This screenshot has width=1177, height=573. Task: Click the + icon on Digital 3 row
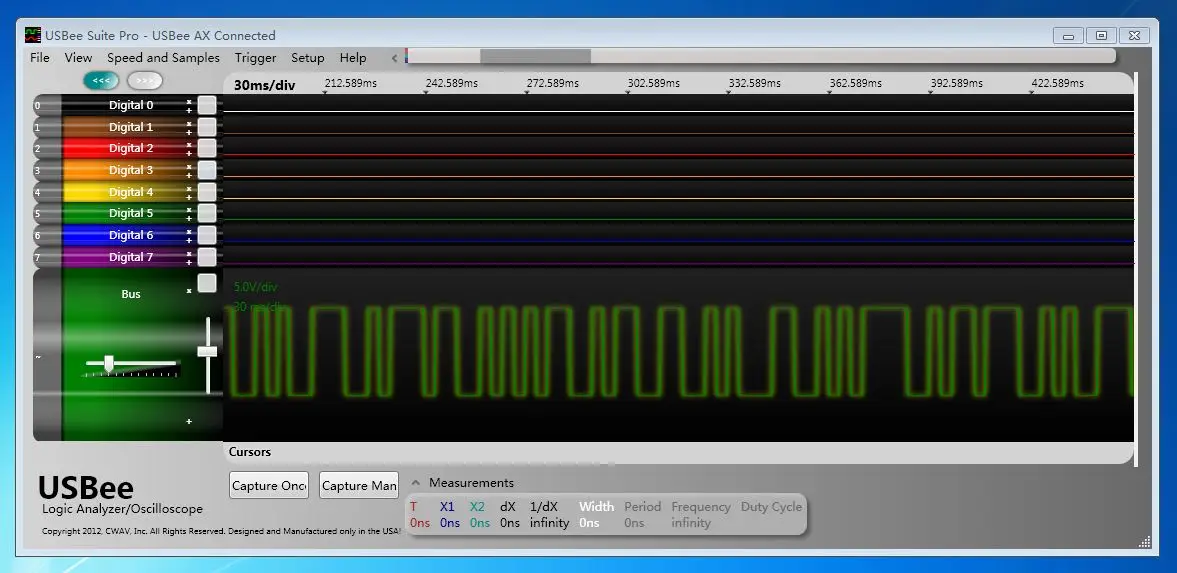tap(189, 175)
